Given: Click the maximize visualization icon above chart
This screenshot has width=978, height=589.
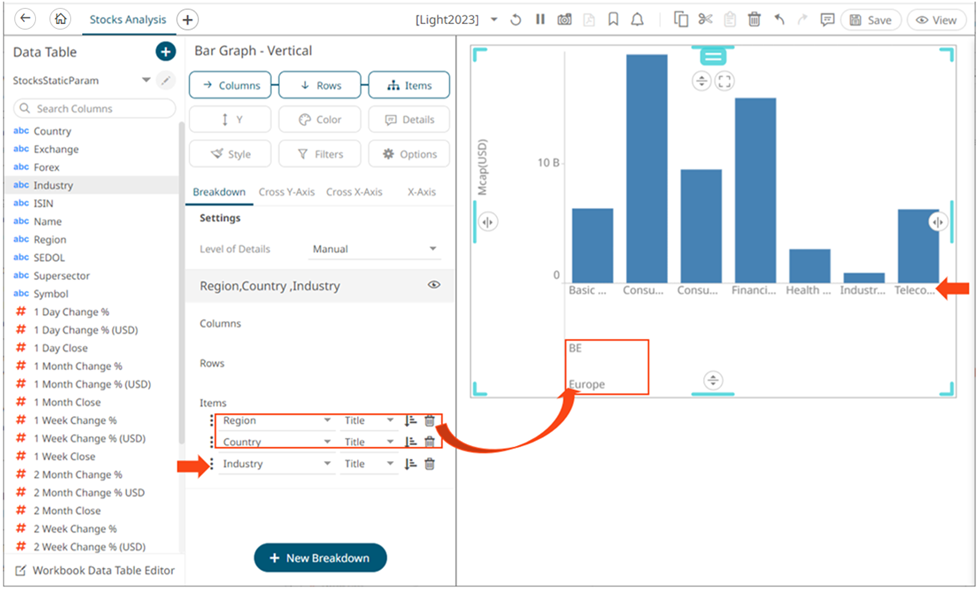Looking at the screenshot, I should 725,81.
